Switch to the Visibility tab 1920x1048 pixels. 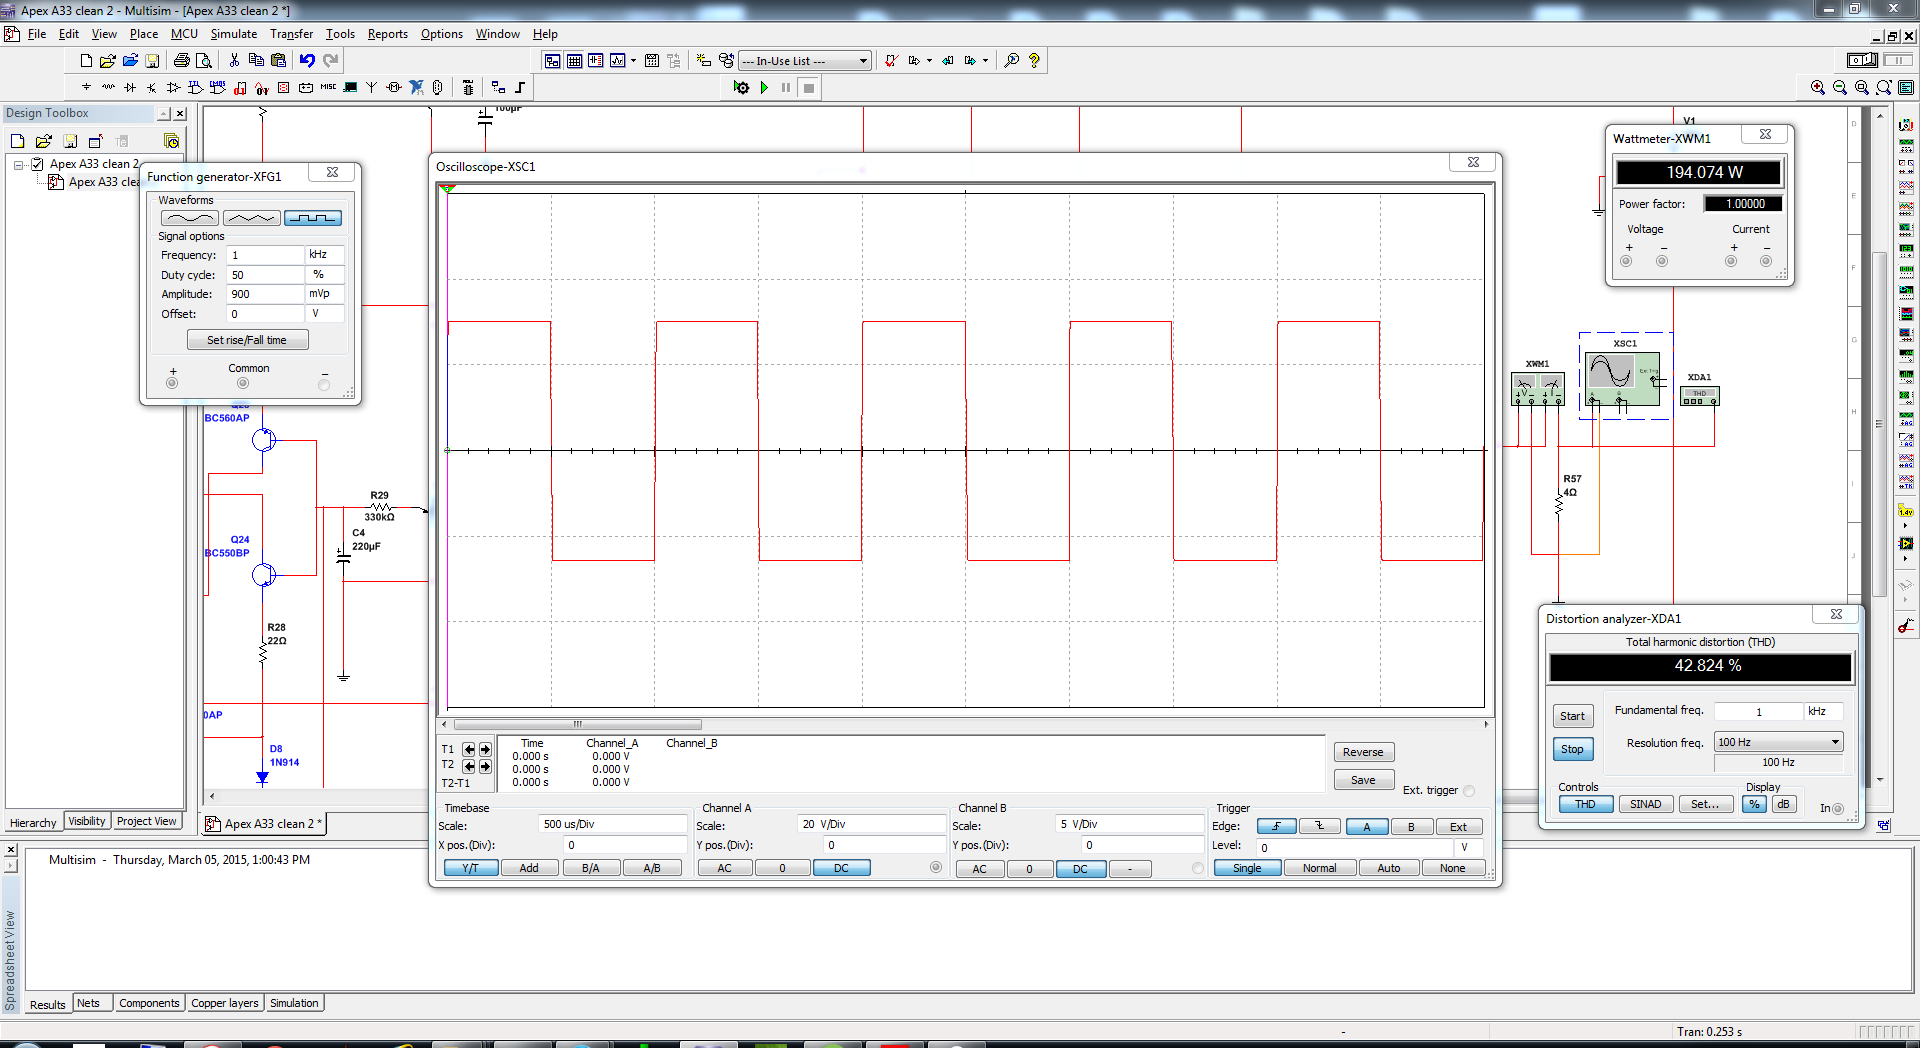87,821
